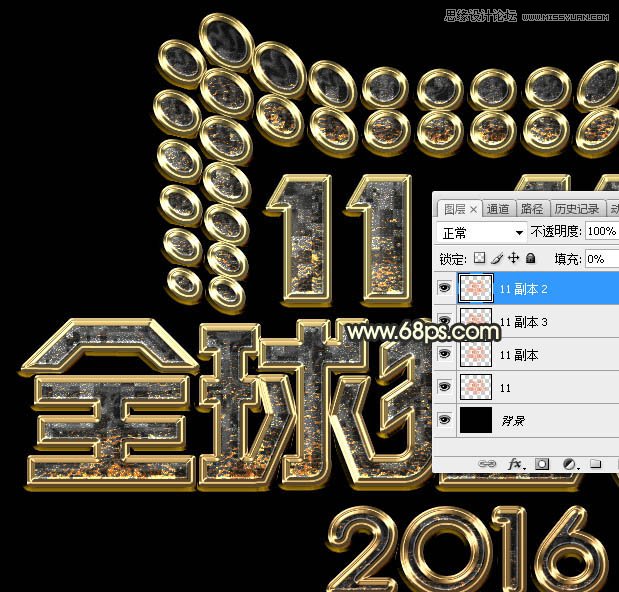Screen dimensions: 619x592
Task: Select the 11 副本 3 layer thumbnail
Action: tap(476, 322)
